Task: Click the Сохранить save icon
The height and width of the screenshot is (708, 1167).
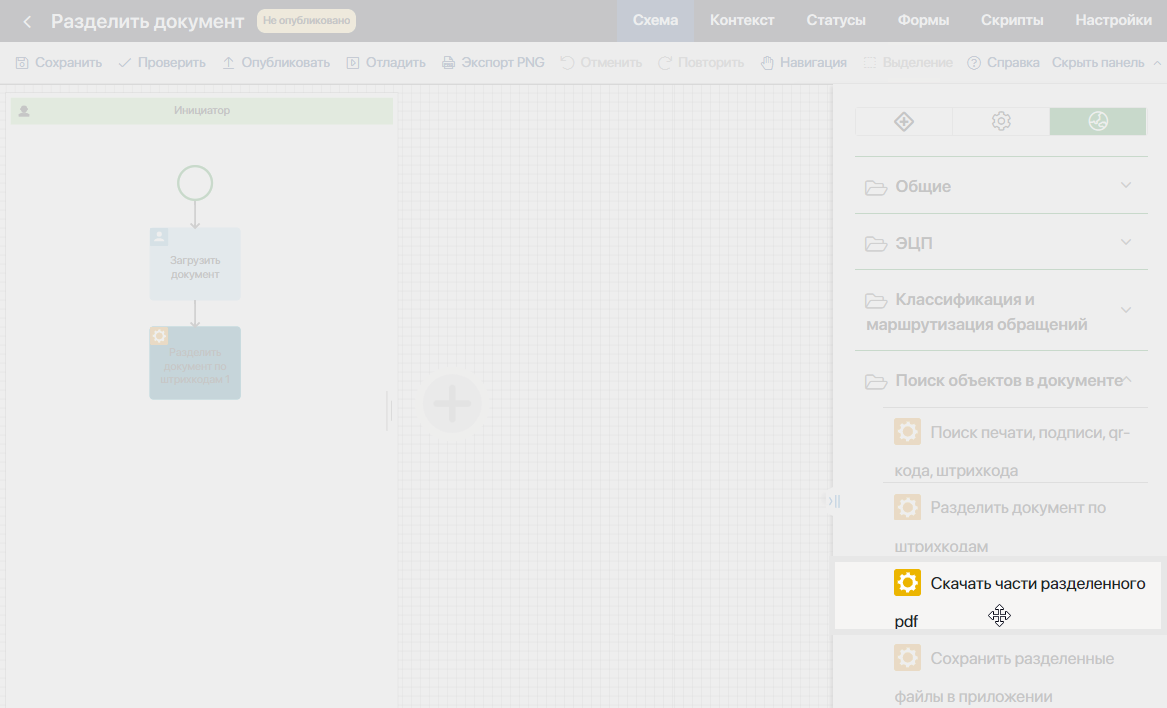Action: tap(22, 63)
